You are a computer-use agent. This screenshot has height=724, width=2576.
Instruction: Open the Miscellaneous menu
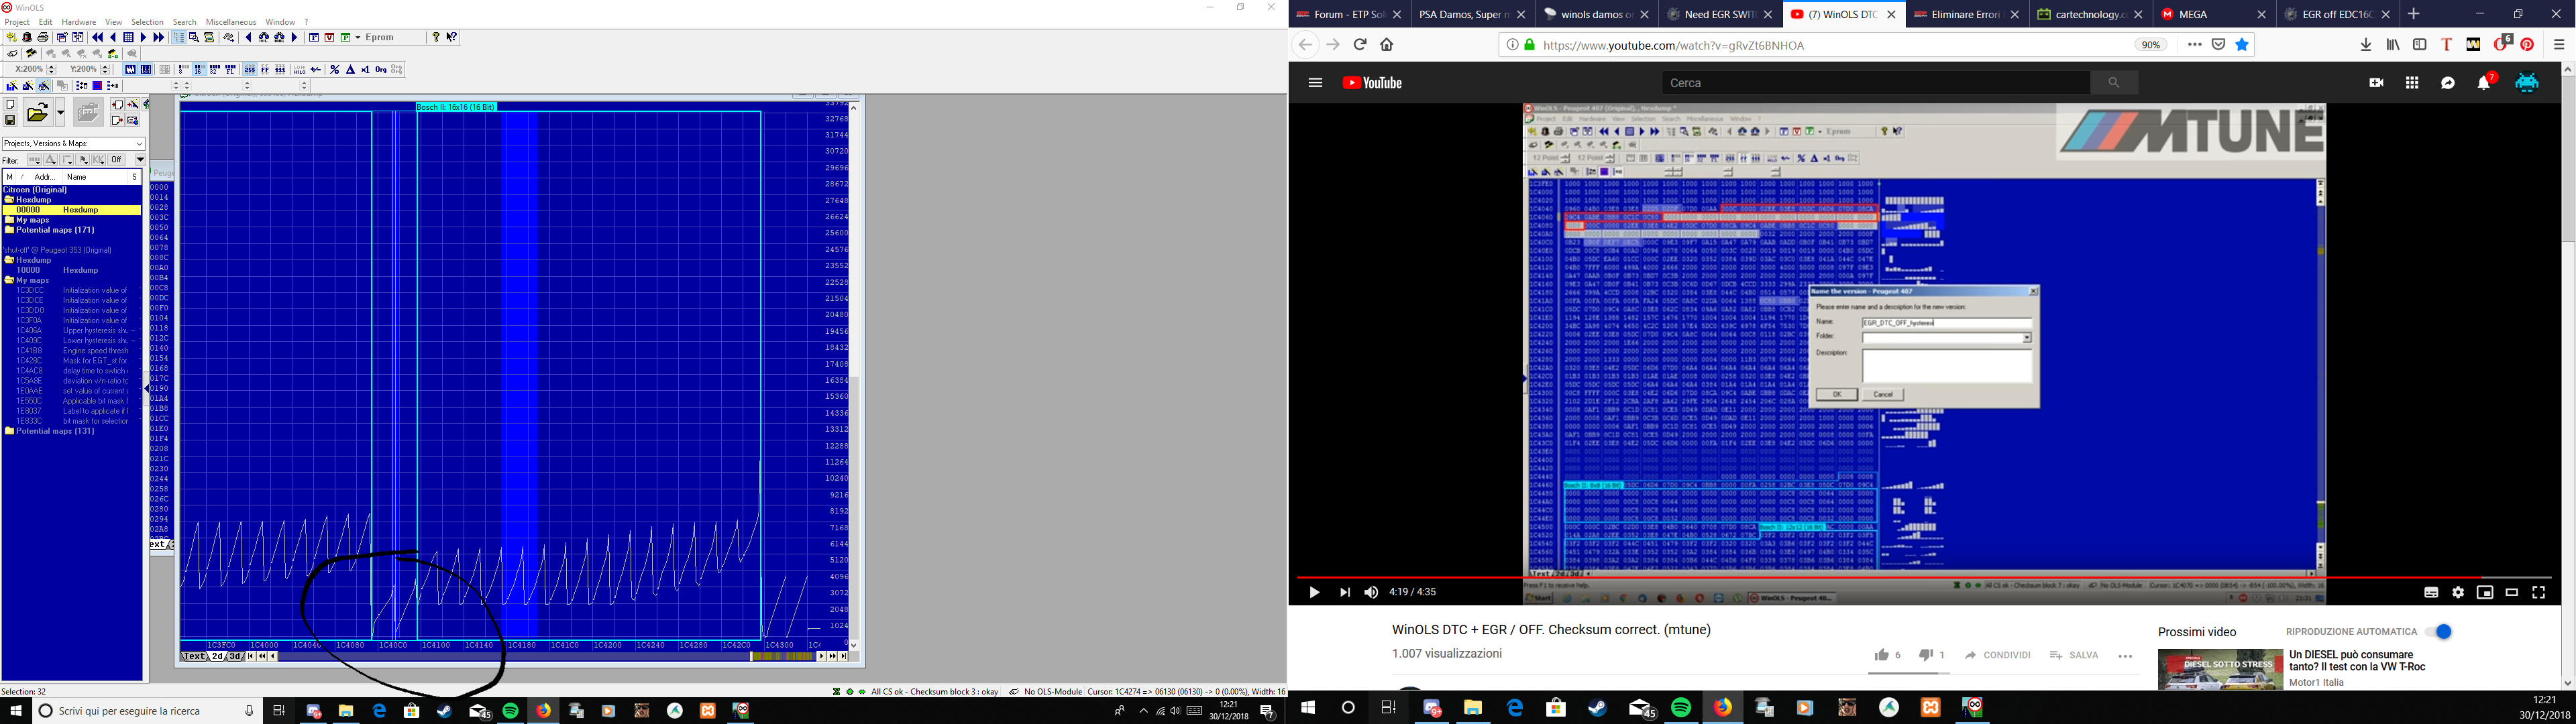pyautogui.click(x=231, y=22)
